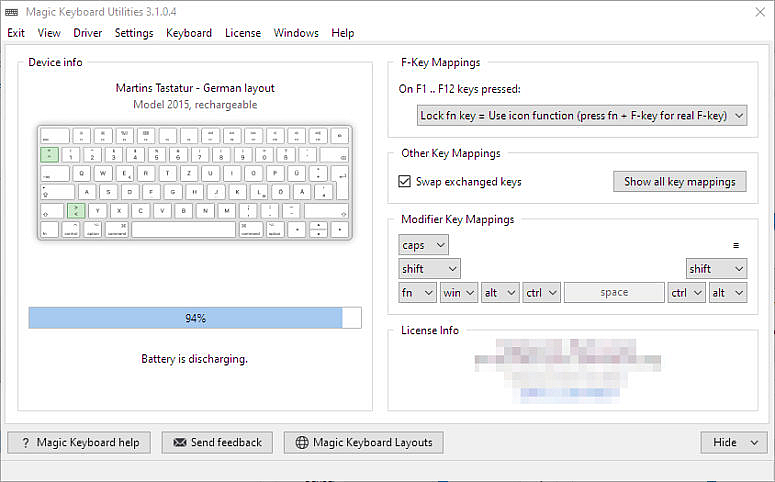Expand the fn key mapping dropdown
The height and width of the screenshot is (482, 775).
tap(417, 293)
